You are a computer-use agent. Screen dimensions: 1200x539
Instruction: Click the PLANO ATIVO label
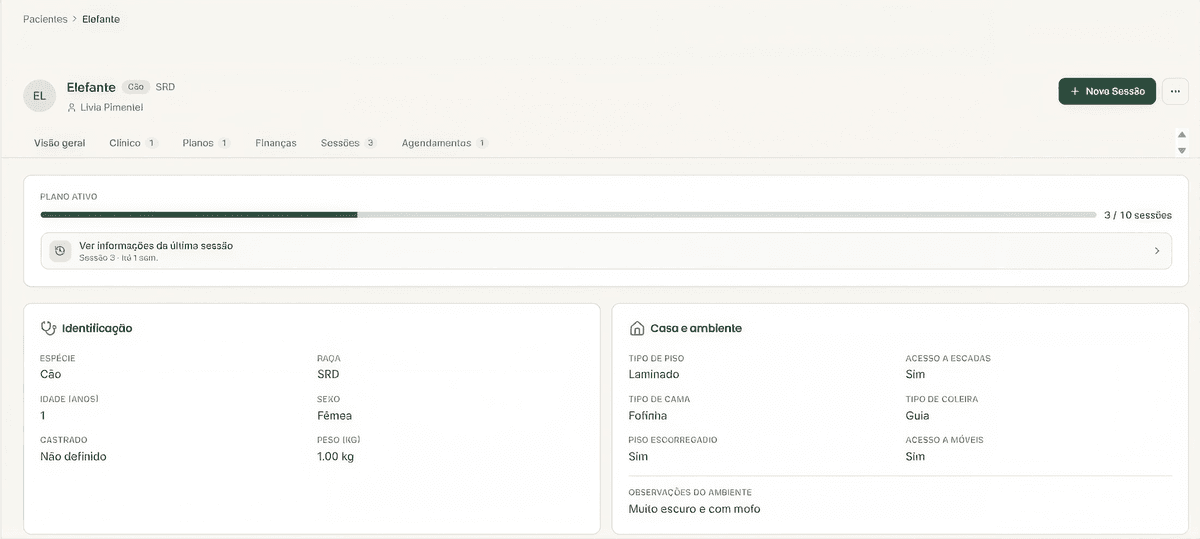69,197
